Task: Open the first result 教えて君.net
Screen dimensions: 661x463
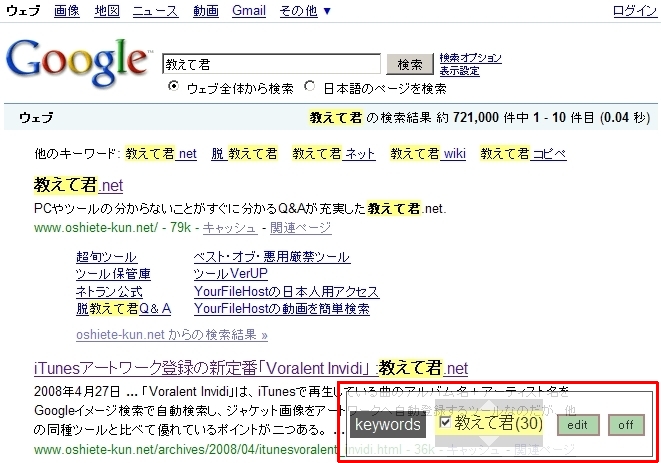Action: (x=78, y=185)
